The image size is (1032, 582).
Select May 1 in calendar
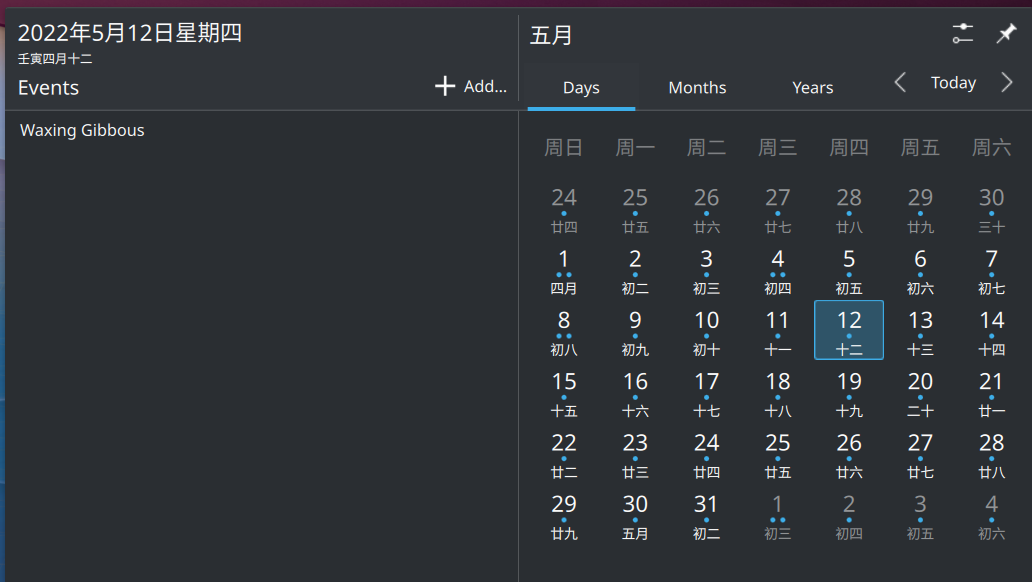pyautogui.click(x=564, y=269)
